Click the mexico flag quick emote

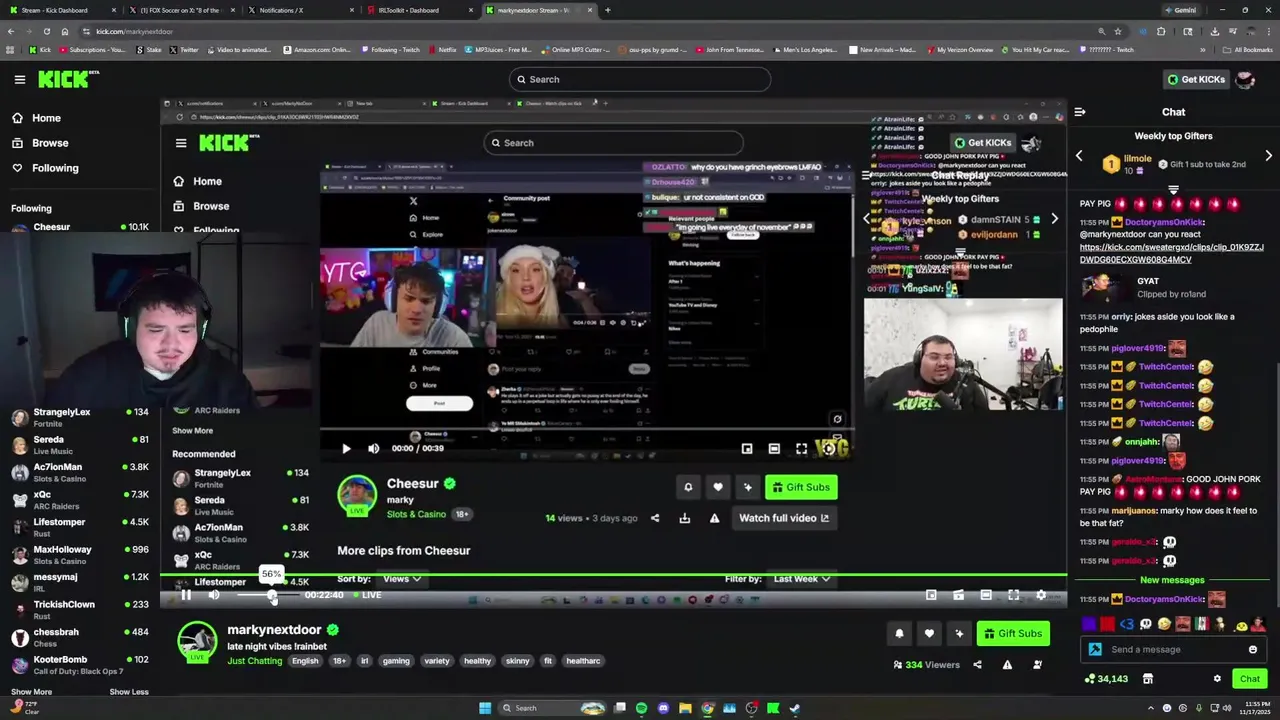pyautogui.click(x=1201, y=624)
